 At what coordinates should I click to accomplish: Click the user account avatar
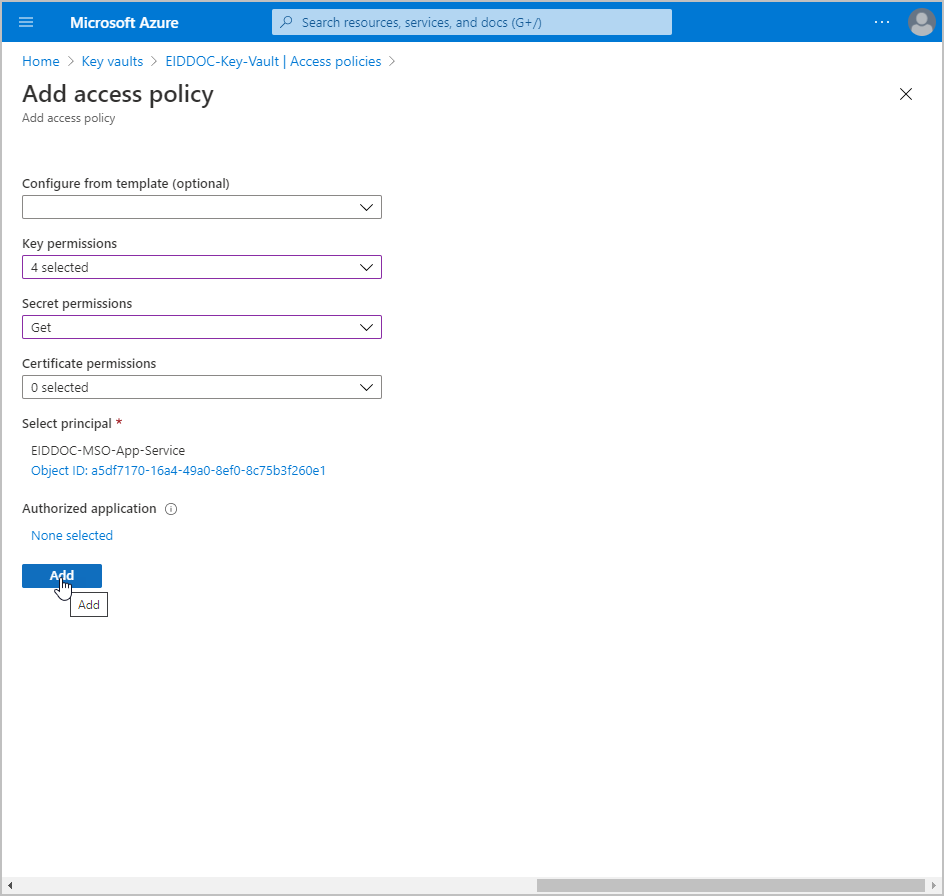click(x=920, y=22)
